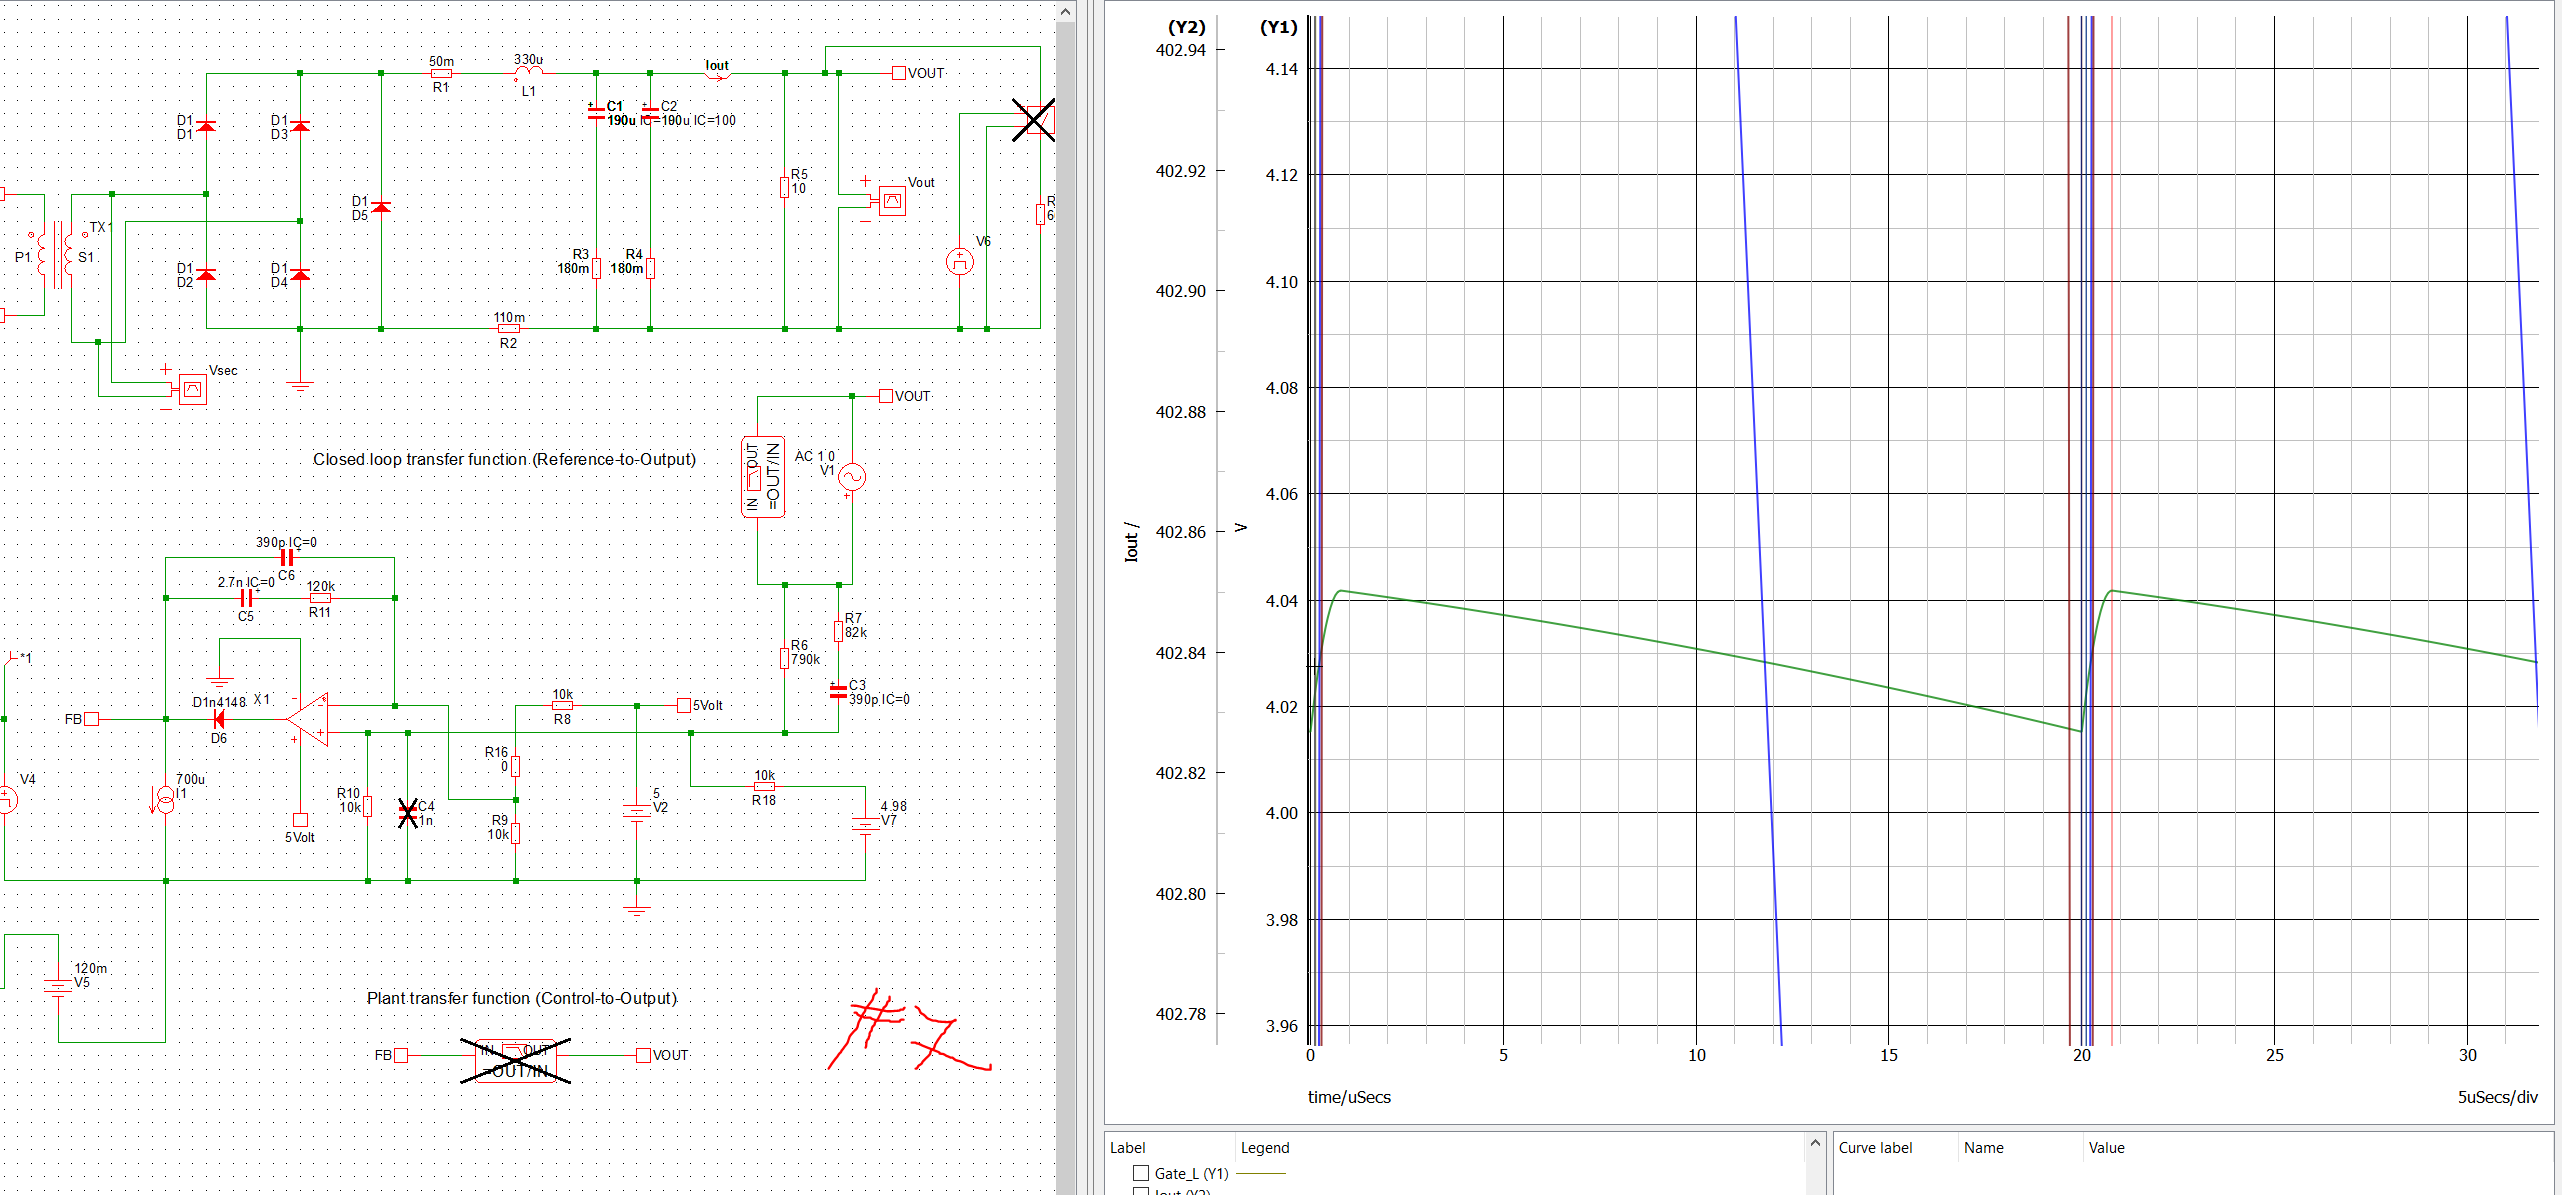Screen dimensions: 2562x1195
Task: Select op-amp X1 symbol
Action: coord(308,718)
